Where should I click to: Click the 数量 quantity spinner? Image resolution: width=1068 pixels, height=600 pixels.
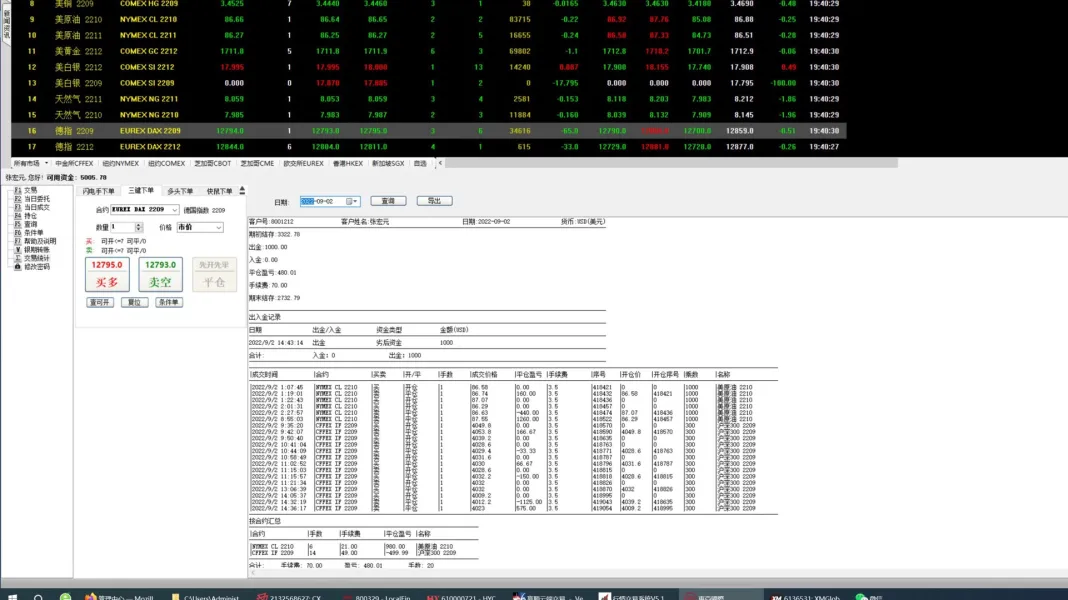[138, 227]
